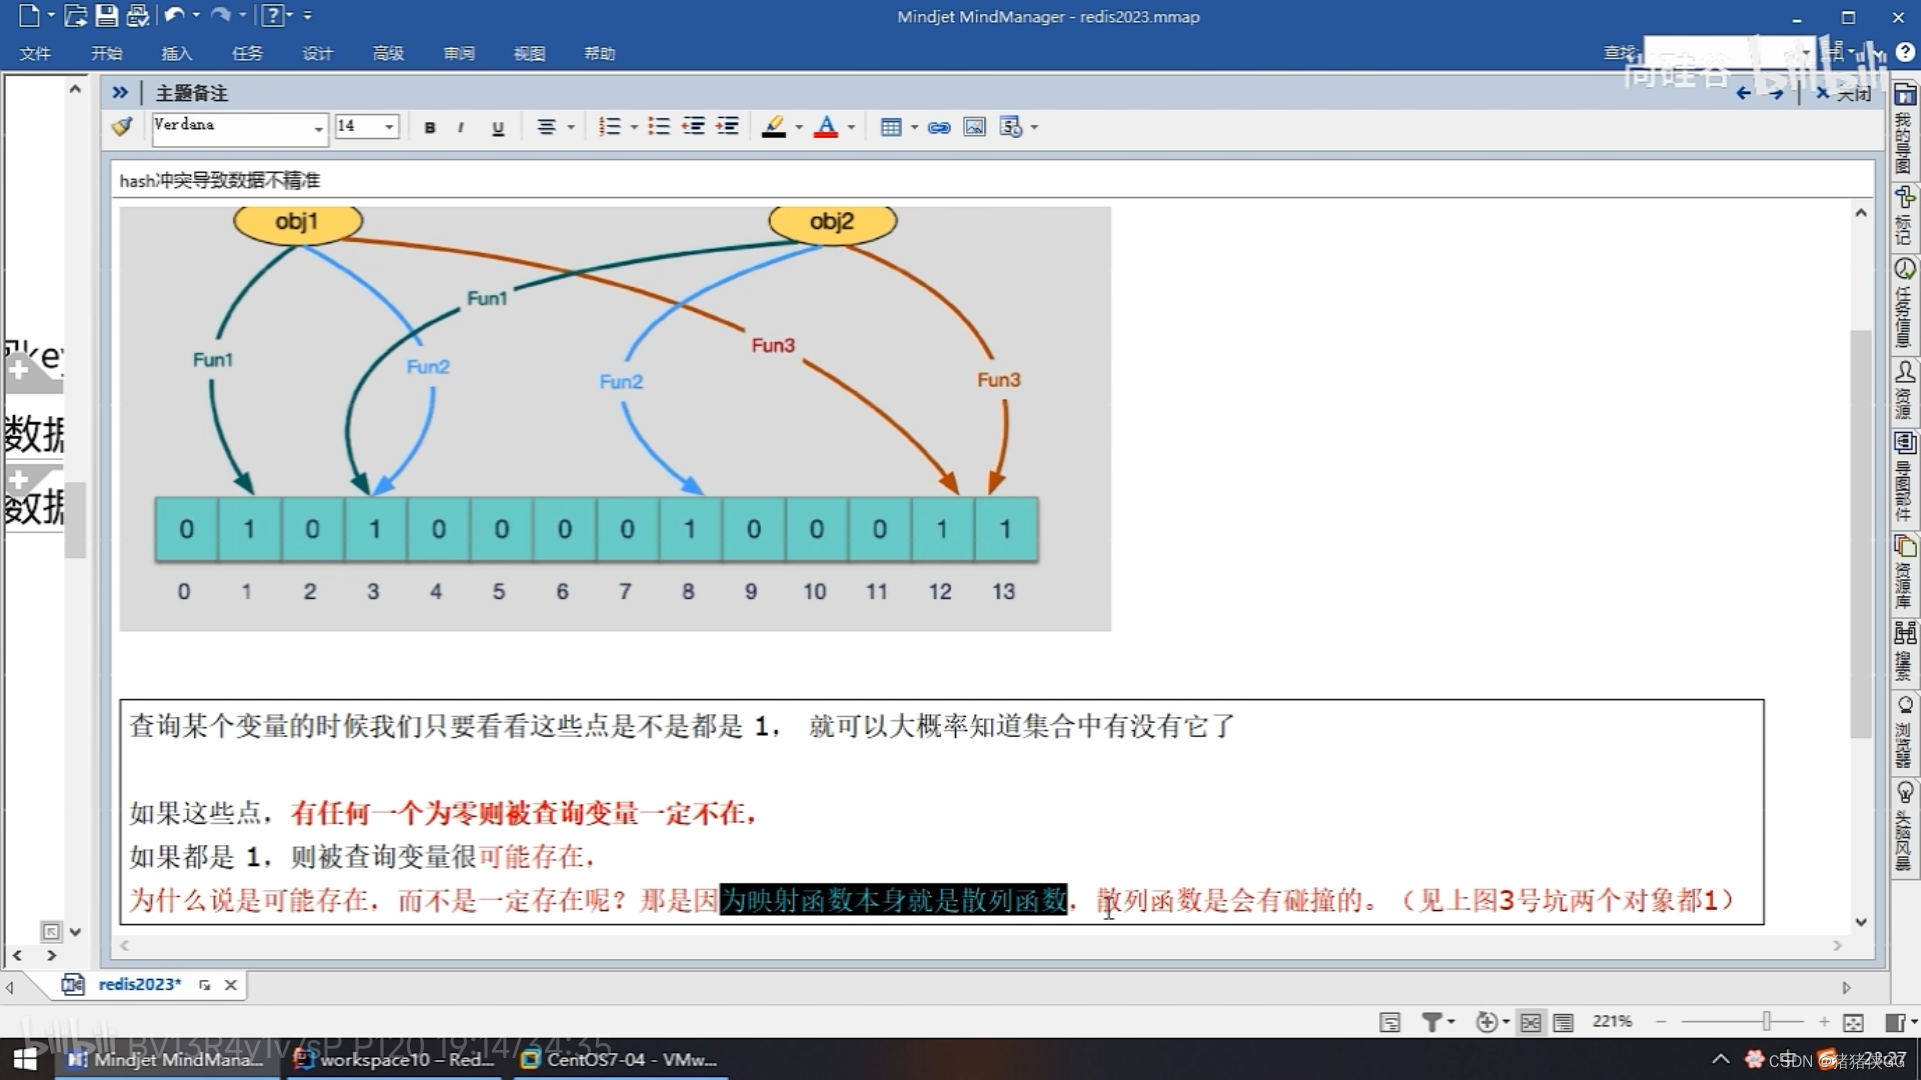Create a new map document
Image resolution: width=1921 pixels, height=1080 pixels.
[28, 16]
